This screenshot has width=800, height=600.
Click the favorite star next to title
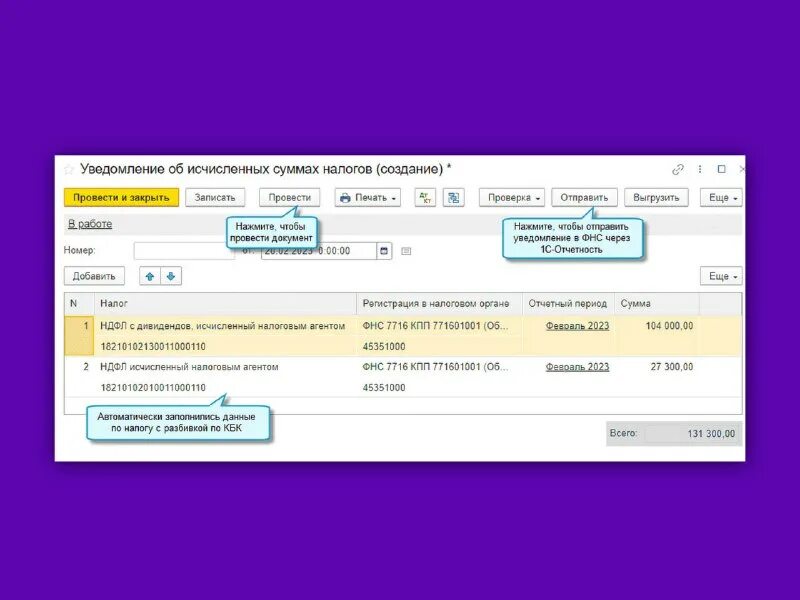[x=69, y=170]
